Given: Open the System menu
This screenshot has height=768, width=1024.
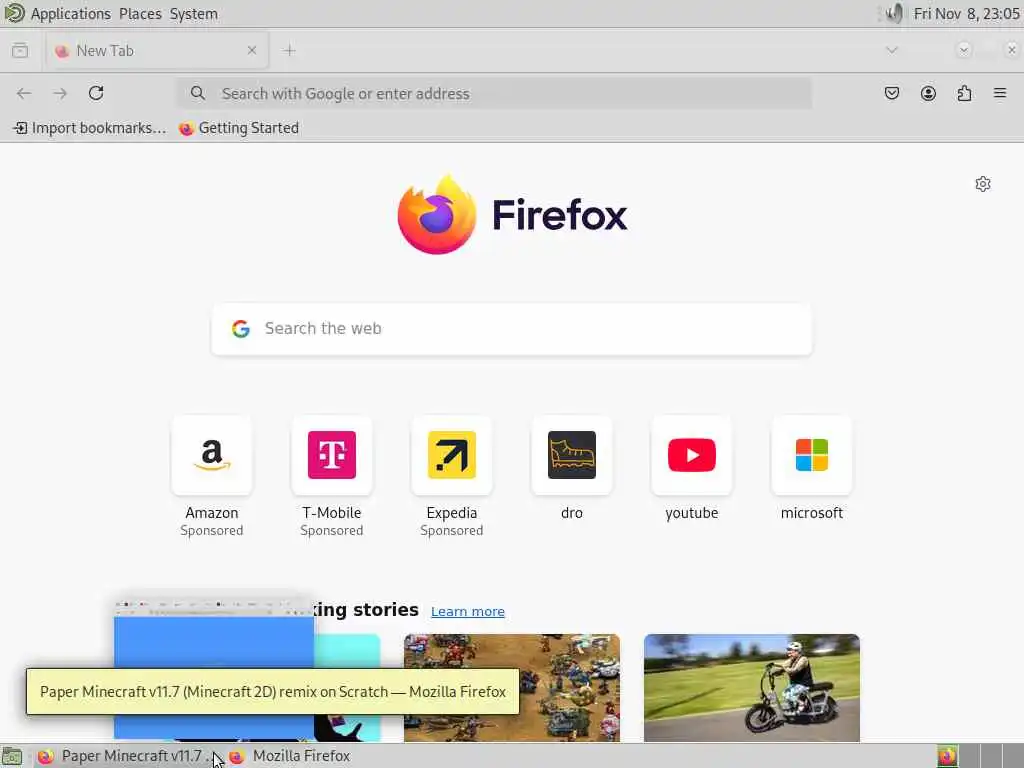Looking at the screenshot, I should click(194, 14).
